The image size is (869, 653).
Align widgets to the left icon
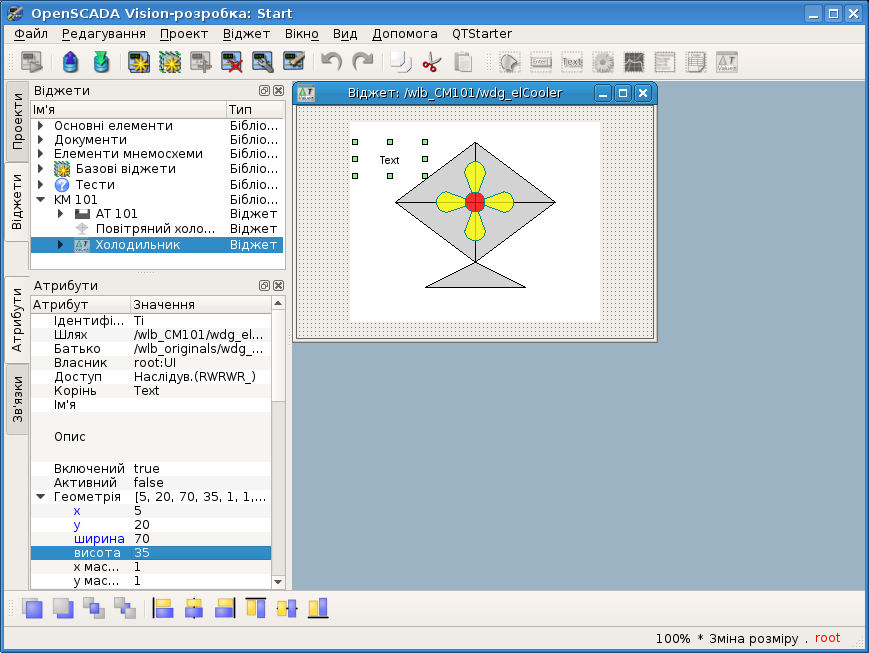[163, 608]
